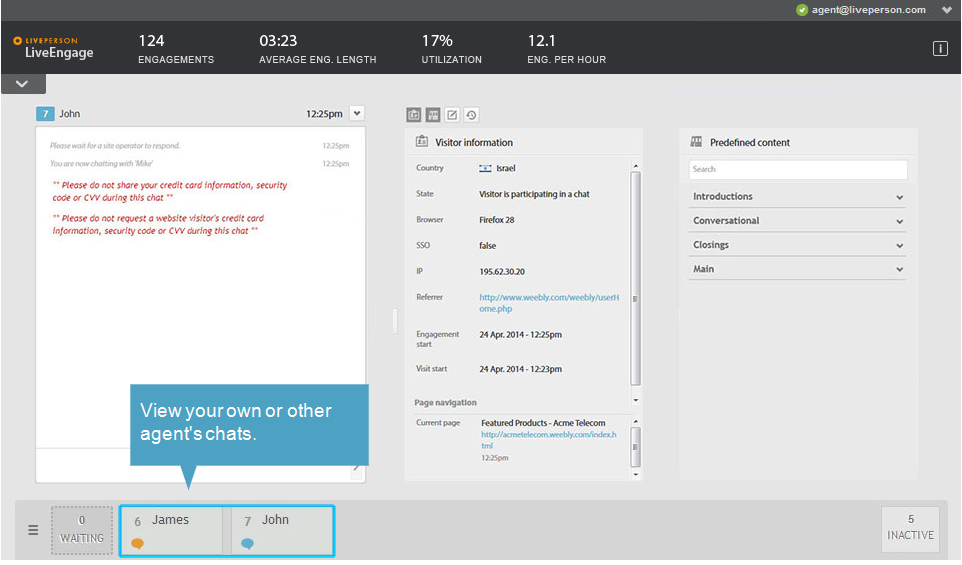This screenshot has height=565, width=962.
Task: Select the second info panel toolbar icon
Action: 433,115
